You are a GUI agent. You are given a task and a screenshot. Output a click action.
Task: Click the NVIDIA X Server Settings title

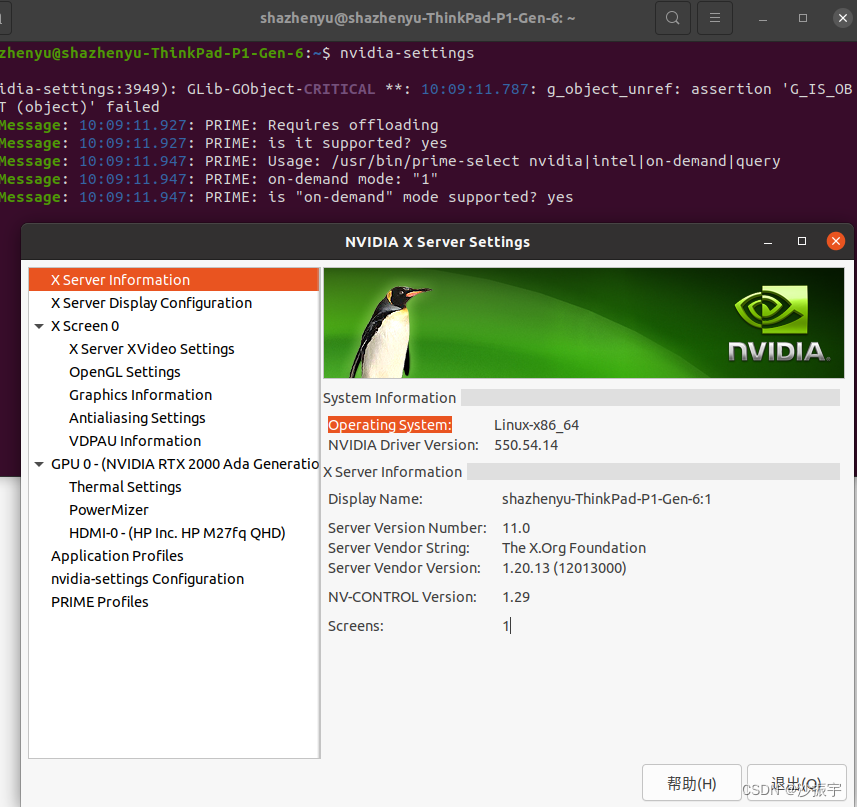click(437, 242)
